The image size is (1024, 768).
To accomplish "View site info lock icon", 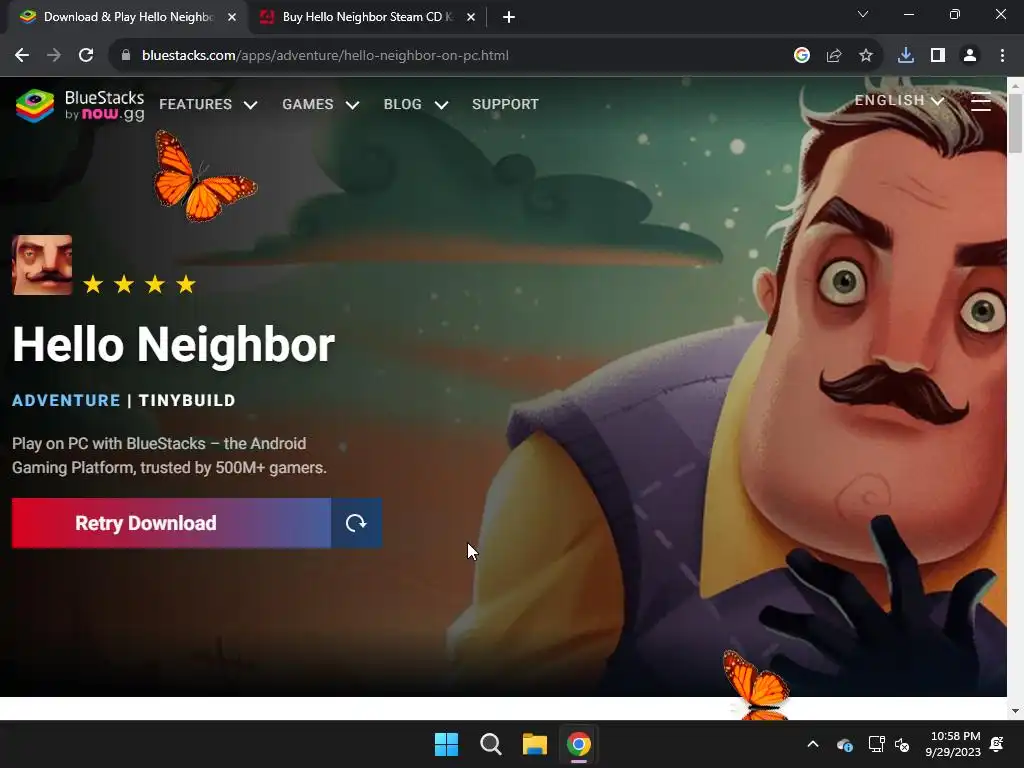I will [126, 56].
